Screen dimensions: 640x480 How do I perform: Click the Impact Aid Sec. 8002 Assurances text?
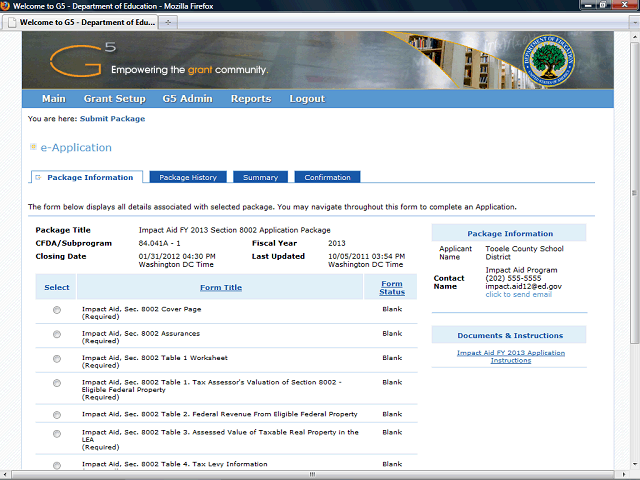(141, 333)
